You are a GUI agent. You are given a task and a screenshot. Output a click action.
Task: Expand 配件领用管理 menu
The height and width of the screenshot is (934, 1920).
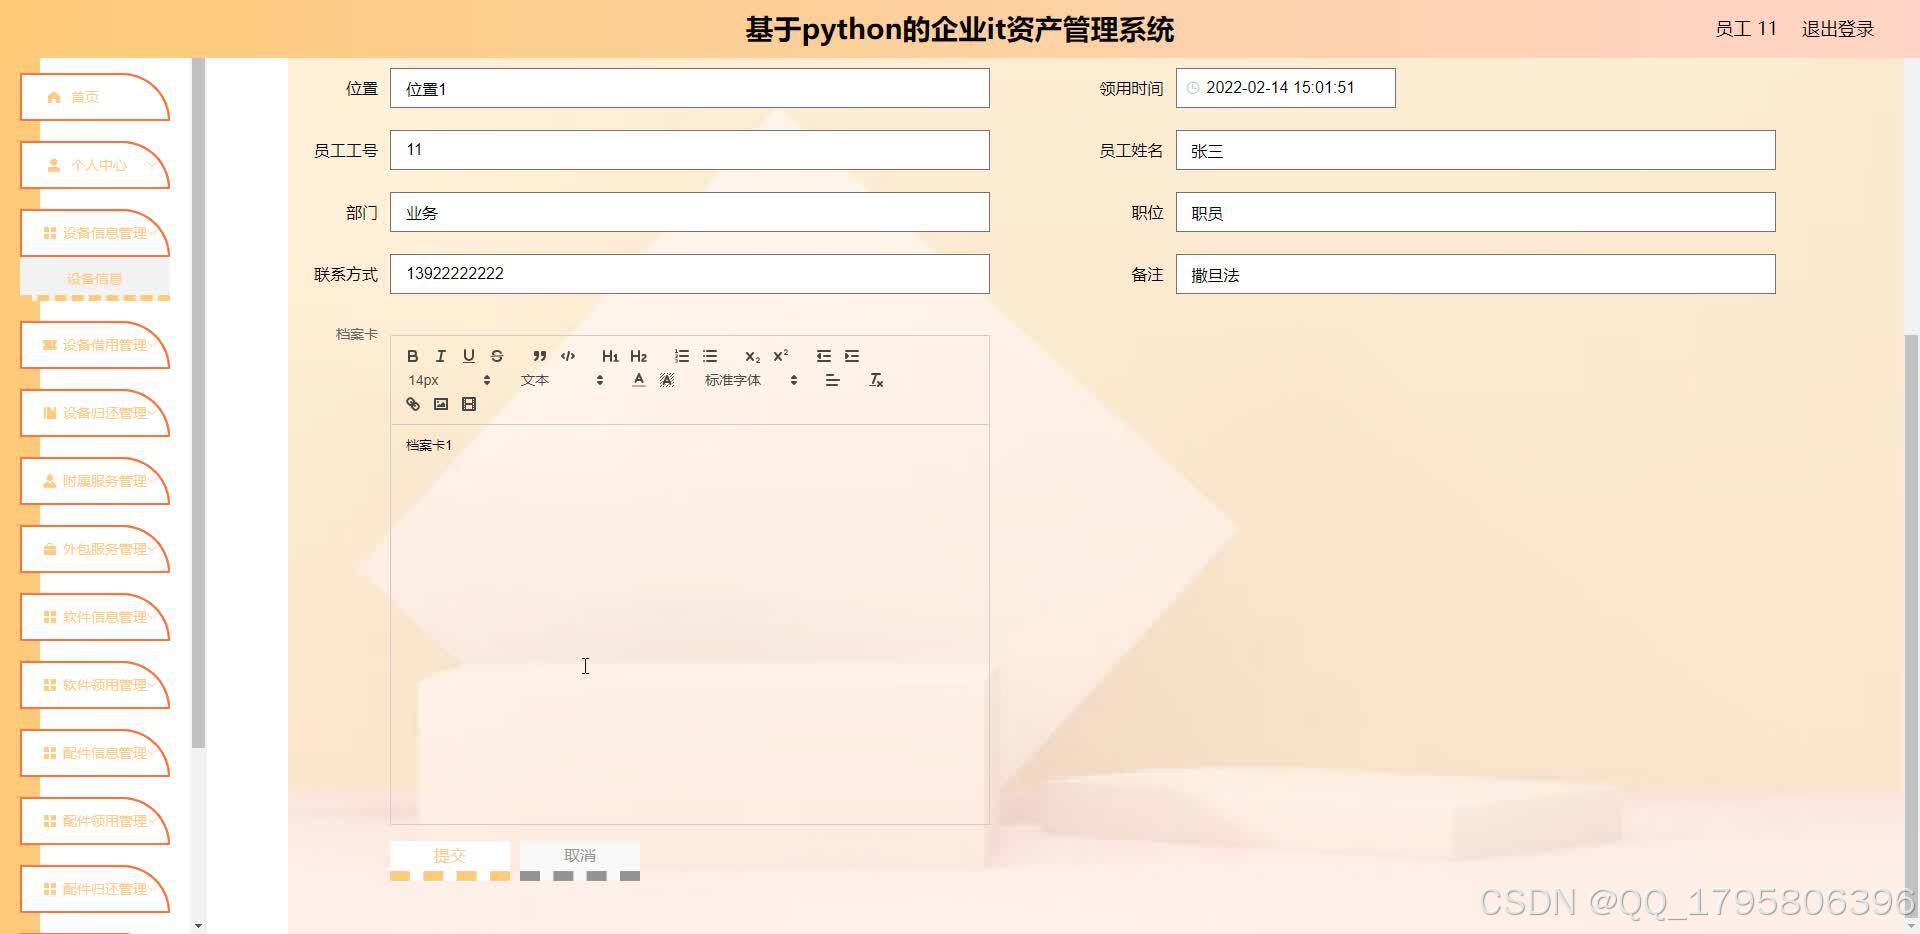(x=95, y=821)
